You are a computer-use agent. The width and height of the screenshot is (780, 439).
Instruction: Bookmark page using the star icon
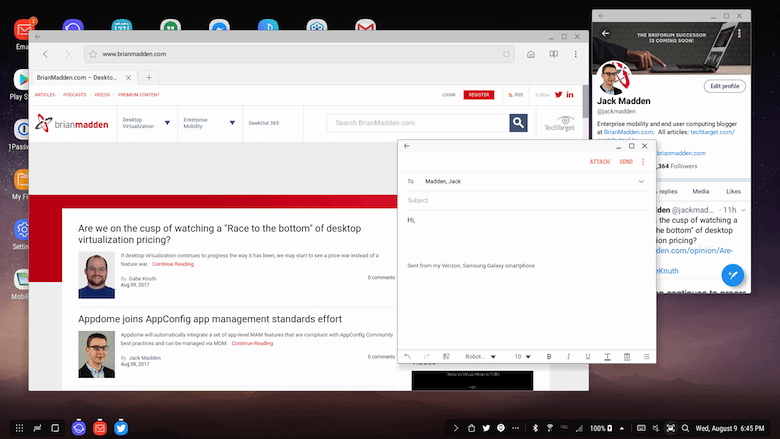pyautogui.click(x=91, y=54)
